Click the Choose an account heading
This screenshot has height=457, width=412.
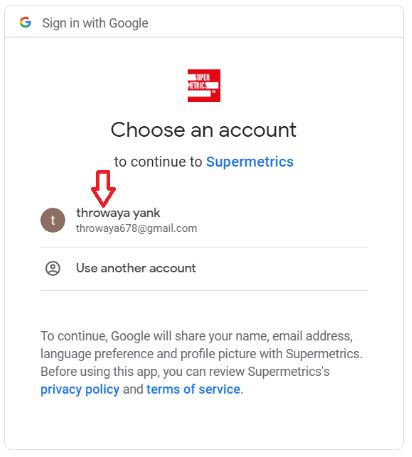point(203,130)
